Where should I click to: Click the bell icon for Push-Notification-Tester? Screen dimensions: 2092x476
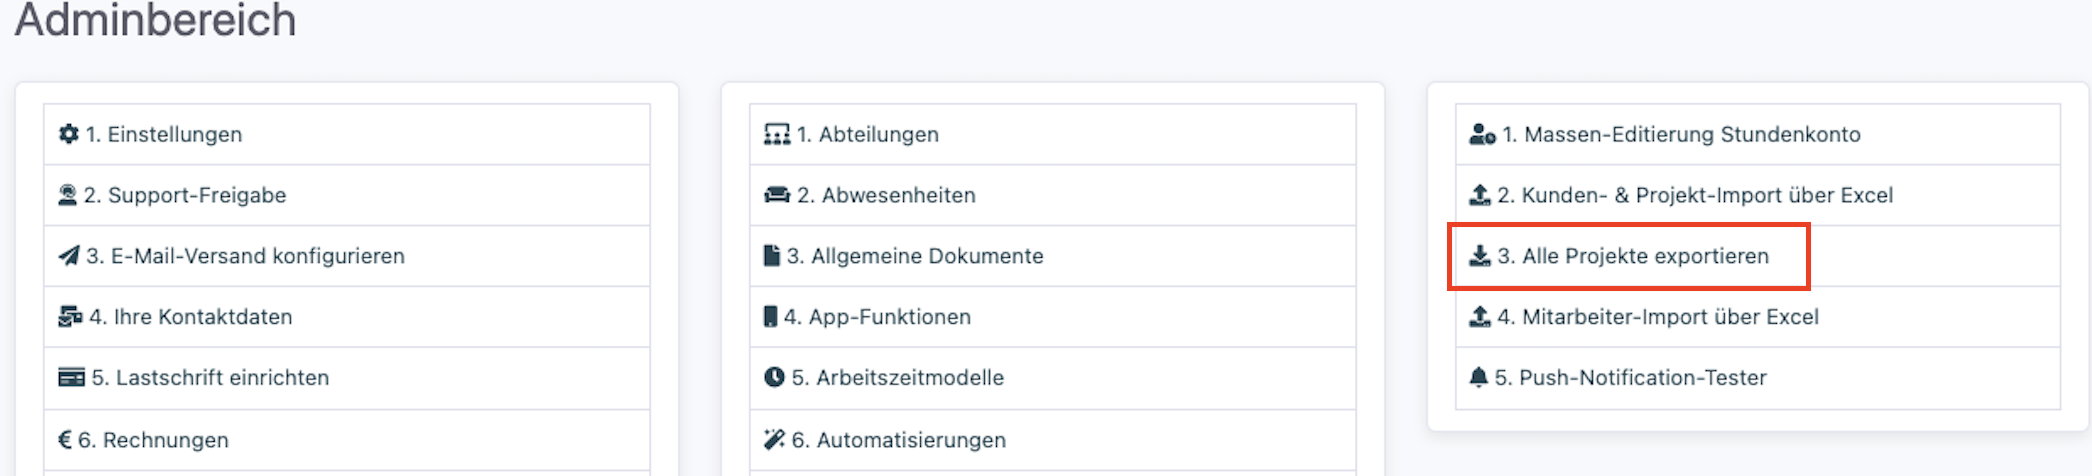pyautogui.click(x=1479, y=378)
